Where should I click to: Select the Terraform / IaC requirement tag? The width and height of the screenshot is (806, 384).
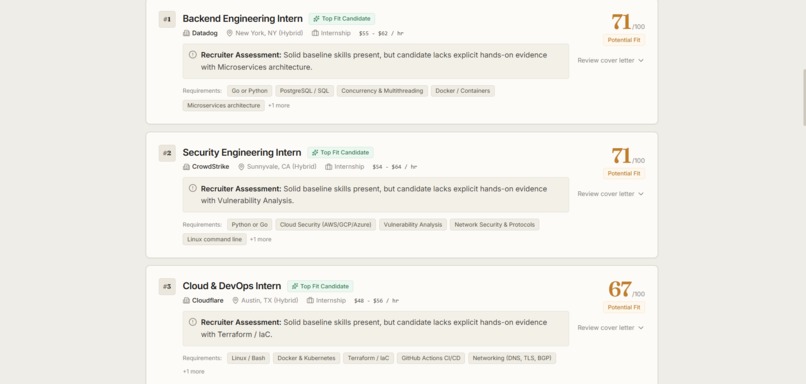point(368,358)
